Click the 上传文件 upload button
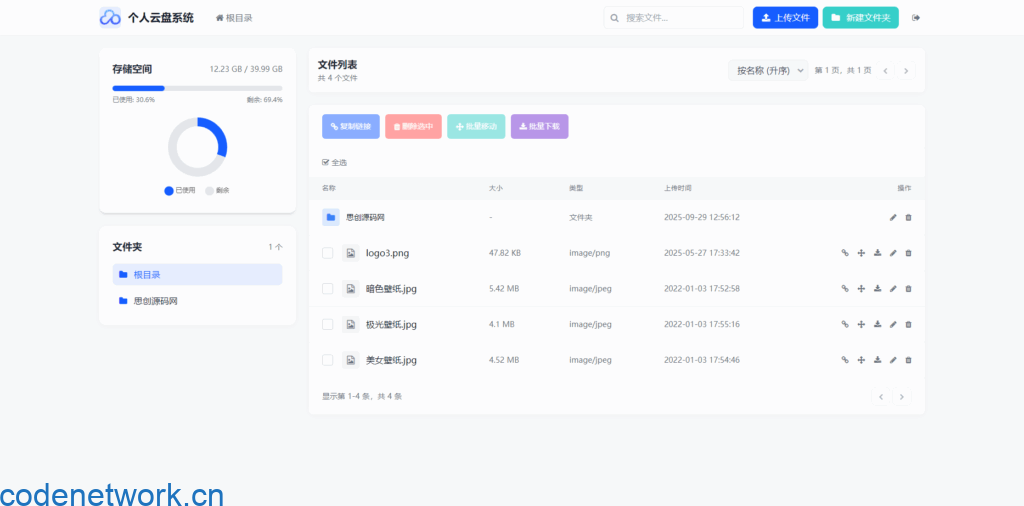1024x506 pixels. click(785, 18)
